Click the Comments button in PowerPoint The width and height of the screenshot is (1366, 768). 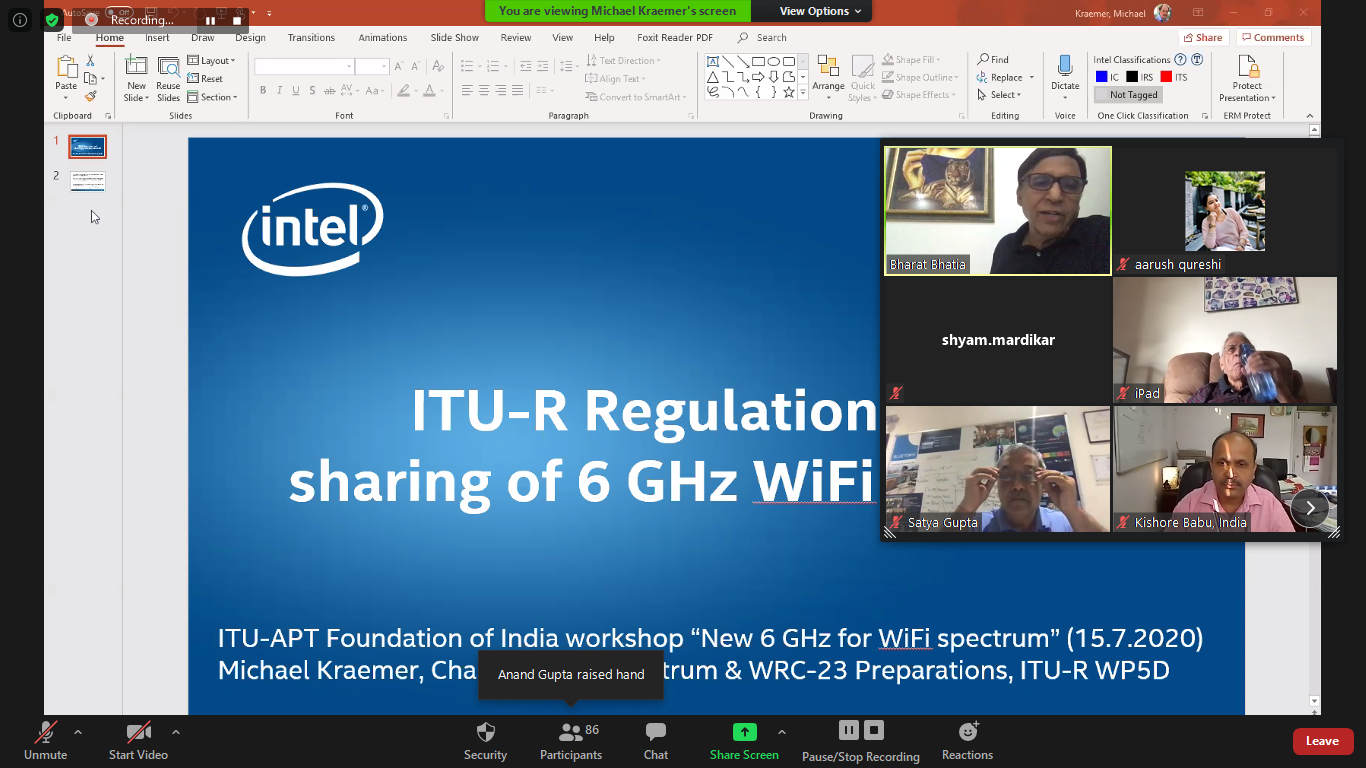click(x=1273, y=38)
